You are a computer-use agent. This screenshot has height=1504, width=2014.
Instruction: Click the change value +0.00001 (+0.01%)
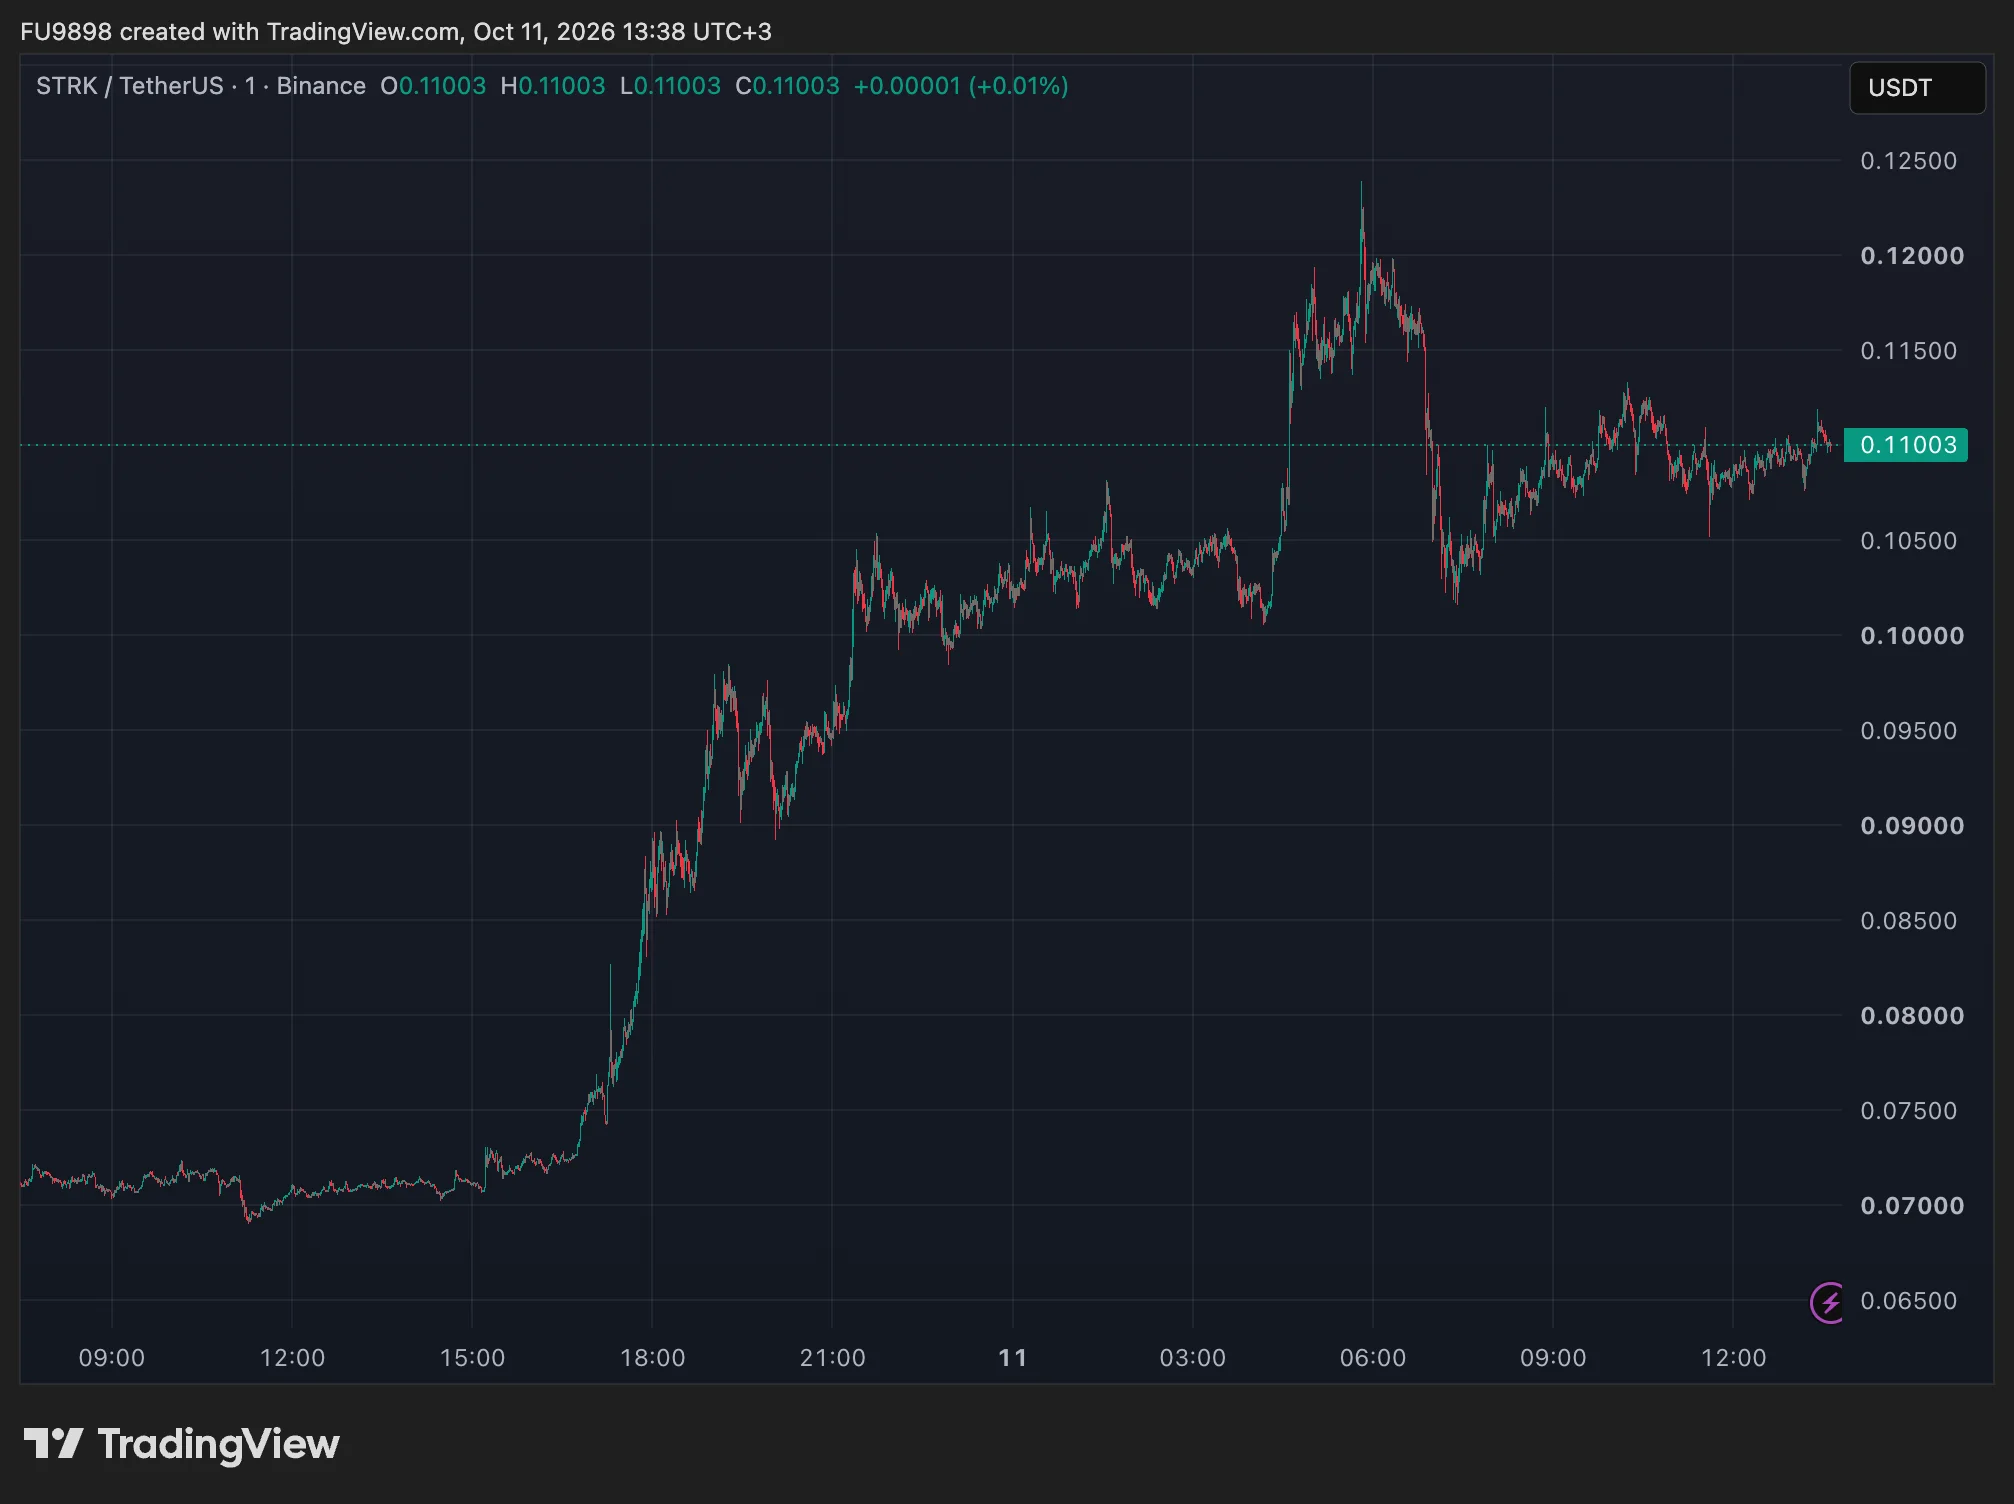[x=961, y=86]
